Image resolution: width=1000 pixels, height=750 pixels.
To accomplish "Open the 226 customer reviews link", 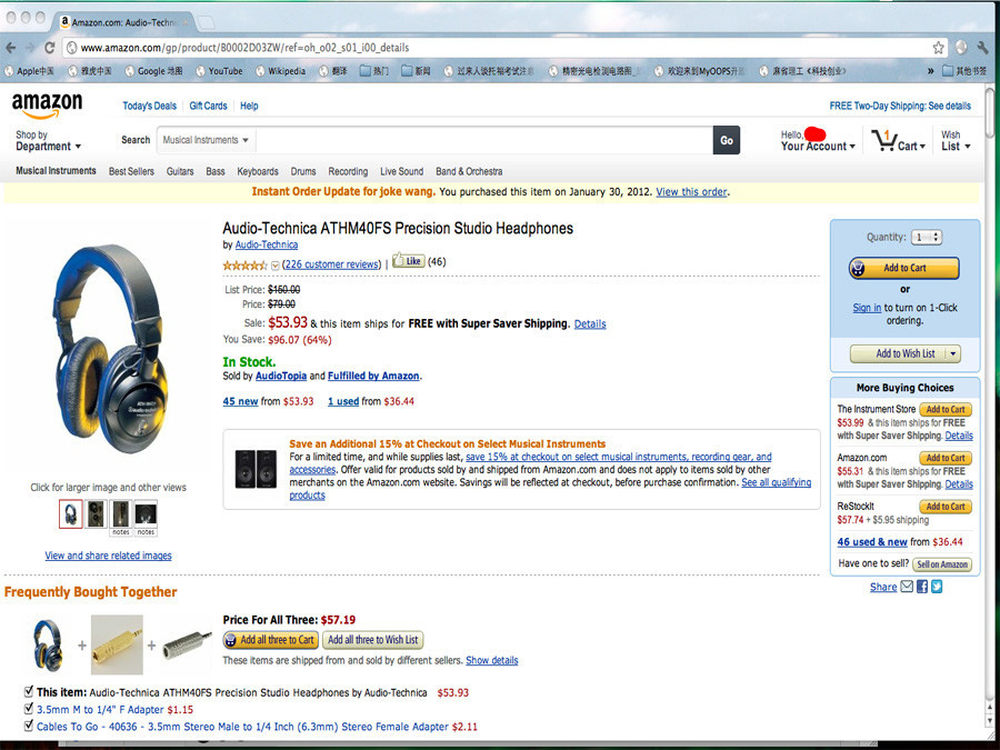I will pyautogui.click(x=332, y=264).
